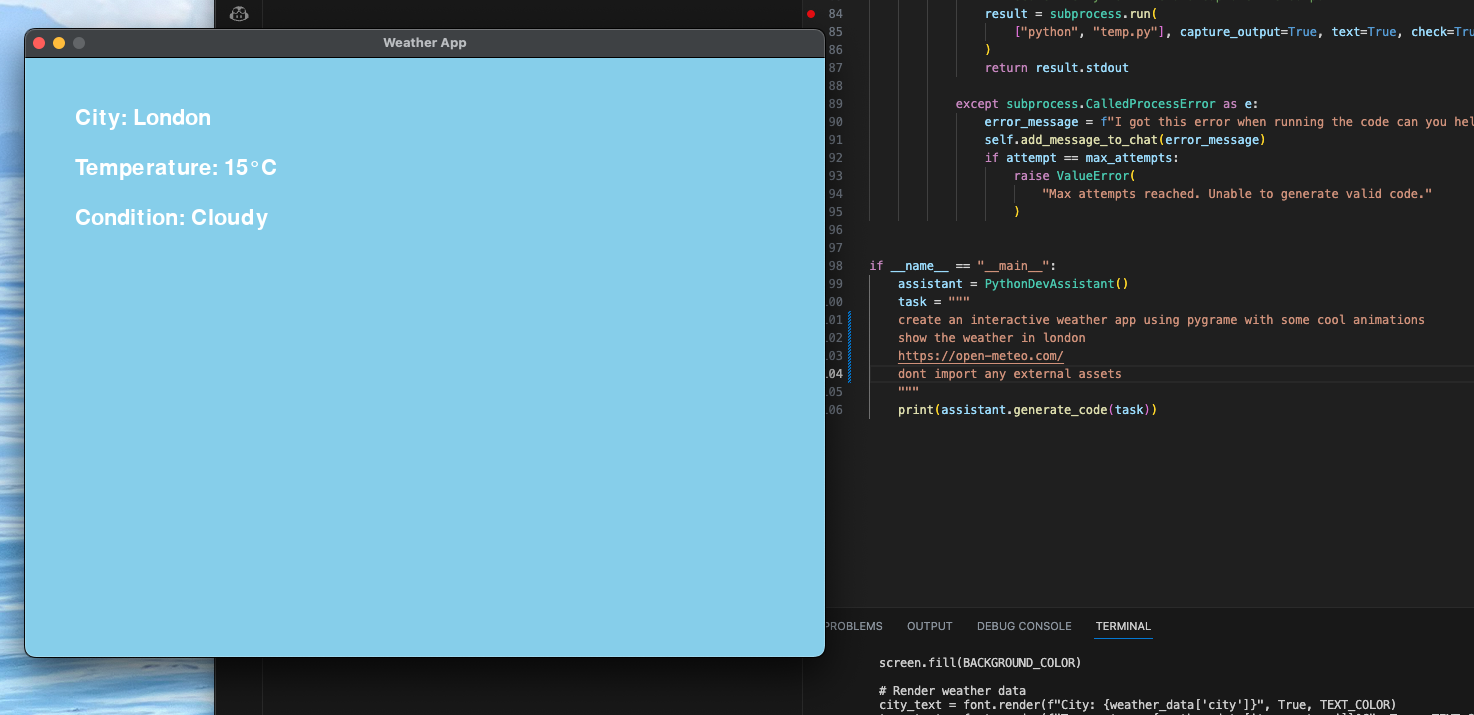Screen dimensions: 1474x715
Task: Click the "show the weather in london" line
Action: click(x=992, y=338)
